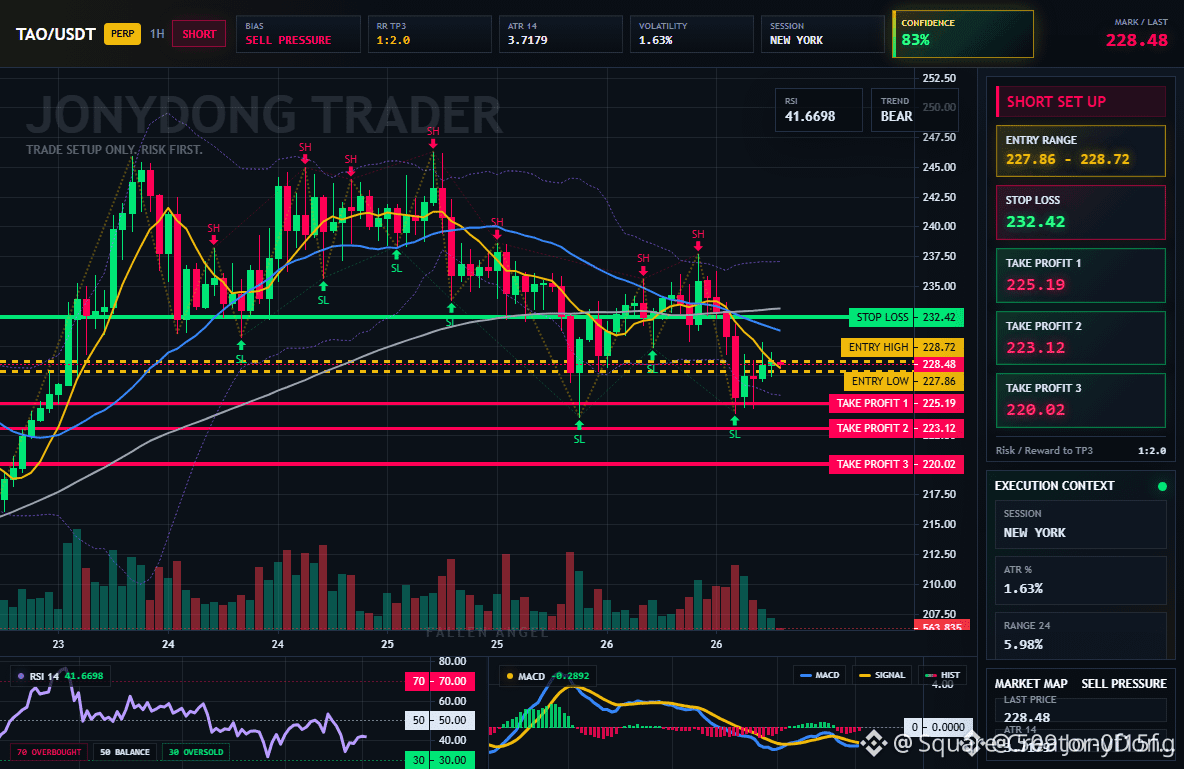
Task: Click the date label 23 on time axis
Action: 58,644
